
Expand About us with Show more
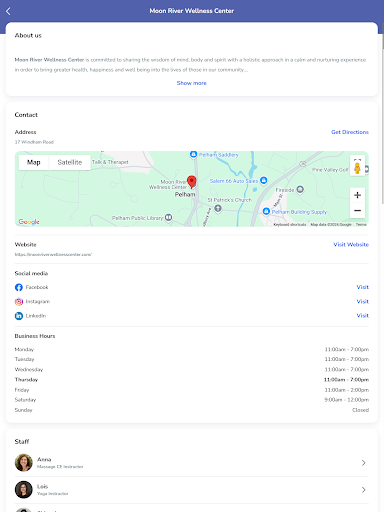(191, 83)
